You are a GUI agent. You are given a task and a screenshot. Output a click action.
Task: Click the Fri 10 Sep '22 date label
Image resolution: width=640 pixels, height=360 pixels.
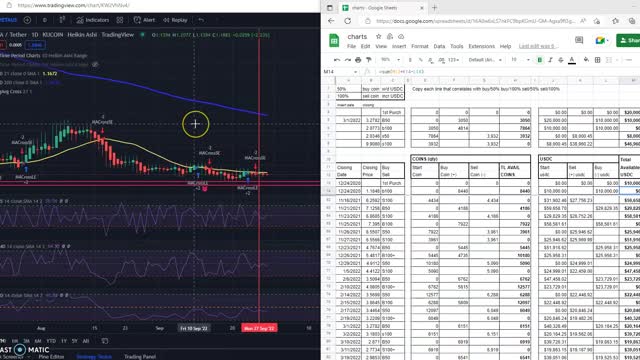pos(194,328)
